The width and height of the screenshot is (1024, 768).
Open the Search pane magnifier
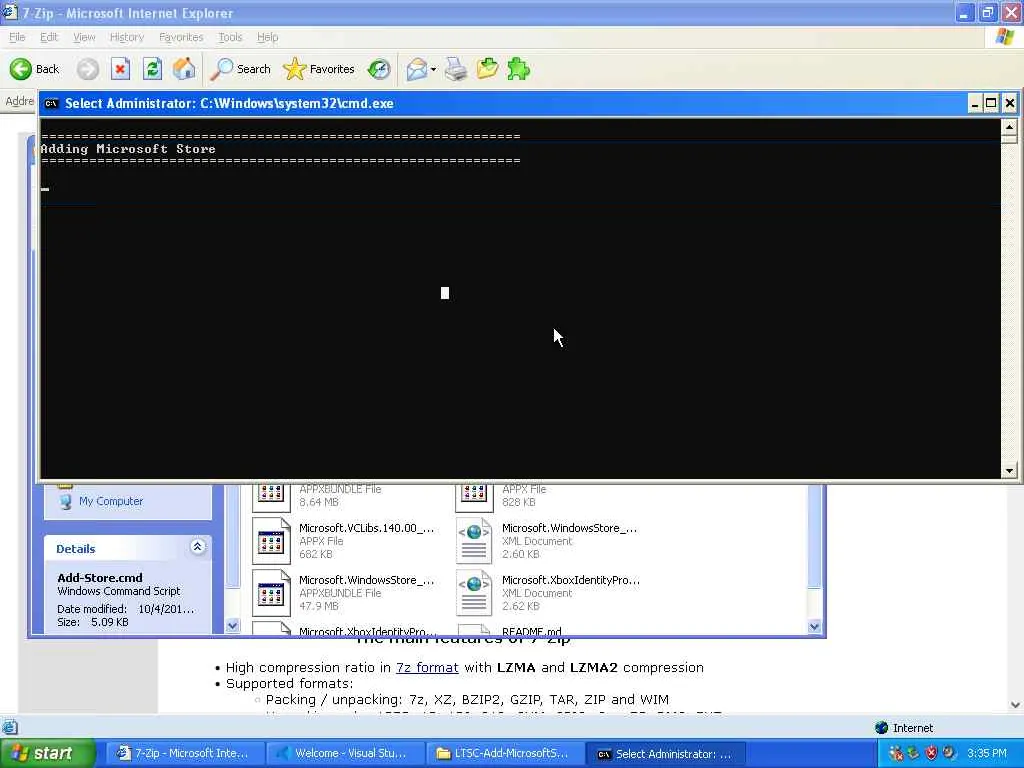tap(240, 69)
